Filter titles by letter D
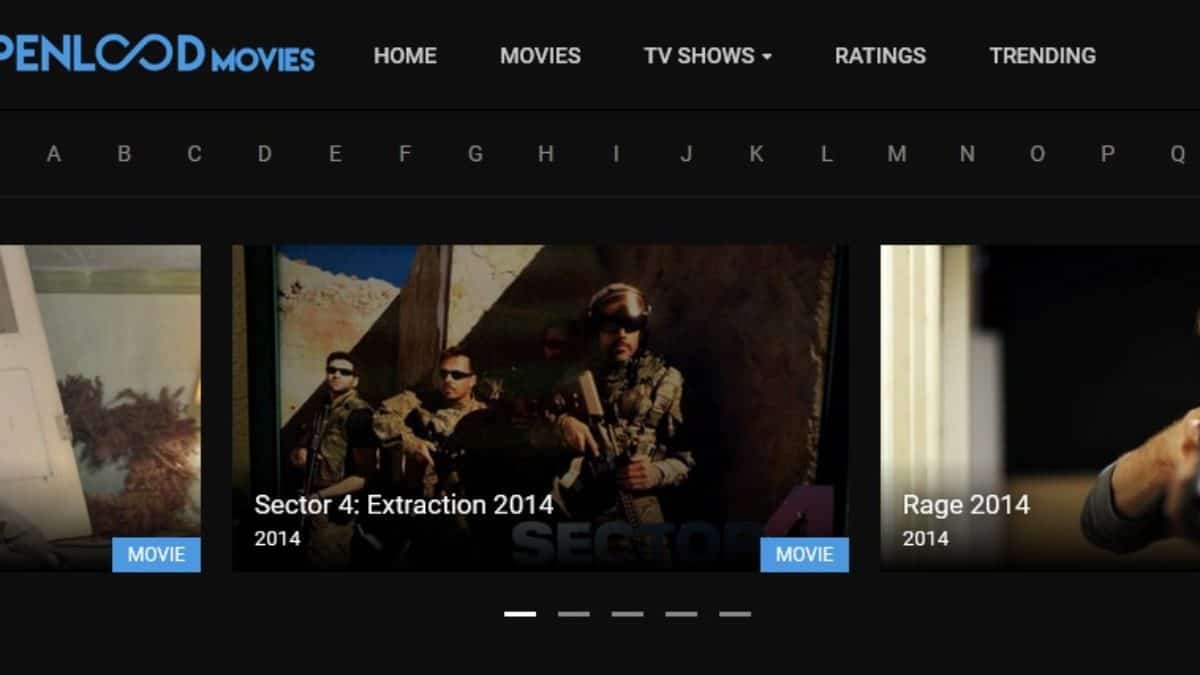Image resolution: width=1200 pixels, height=675 pixels. click(x=264, y=154)
